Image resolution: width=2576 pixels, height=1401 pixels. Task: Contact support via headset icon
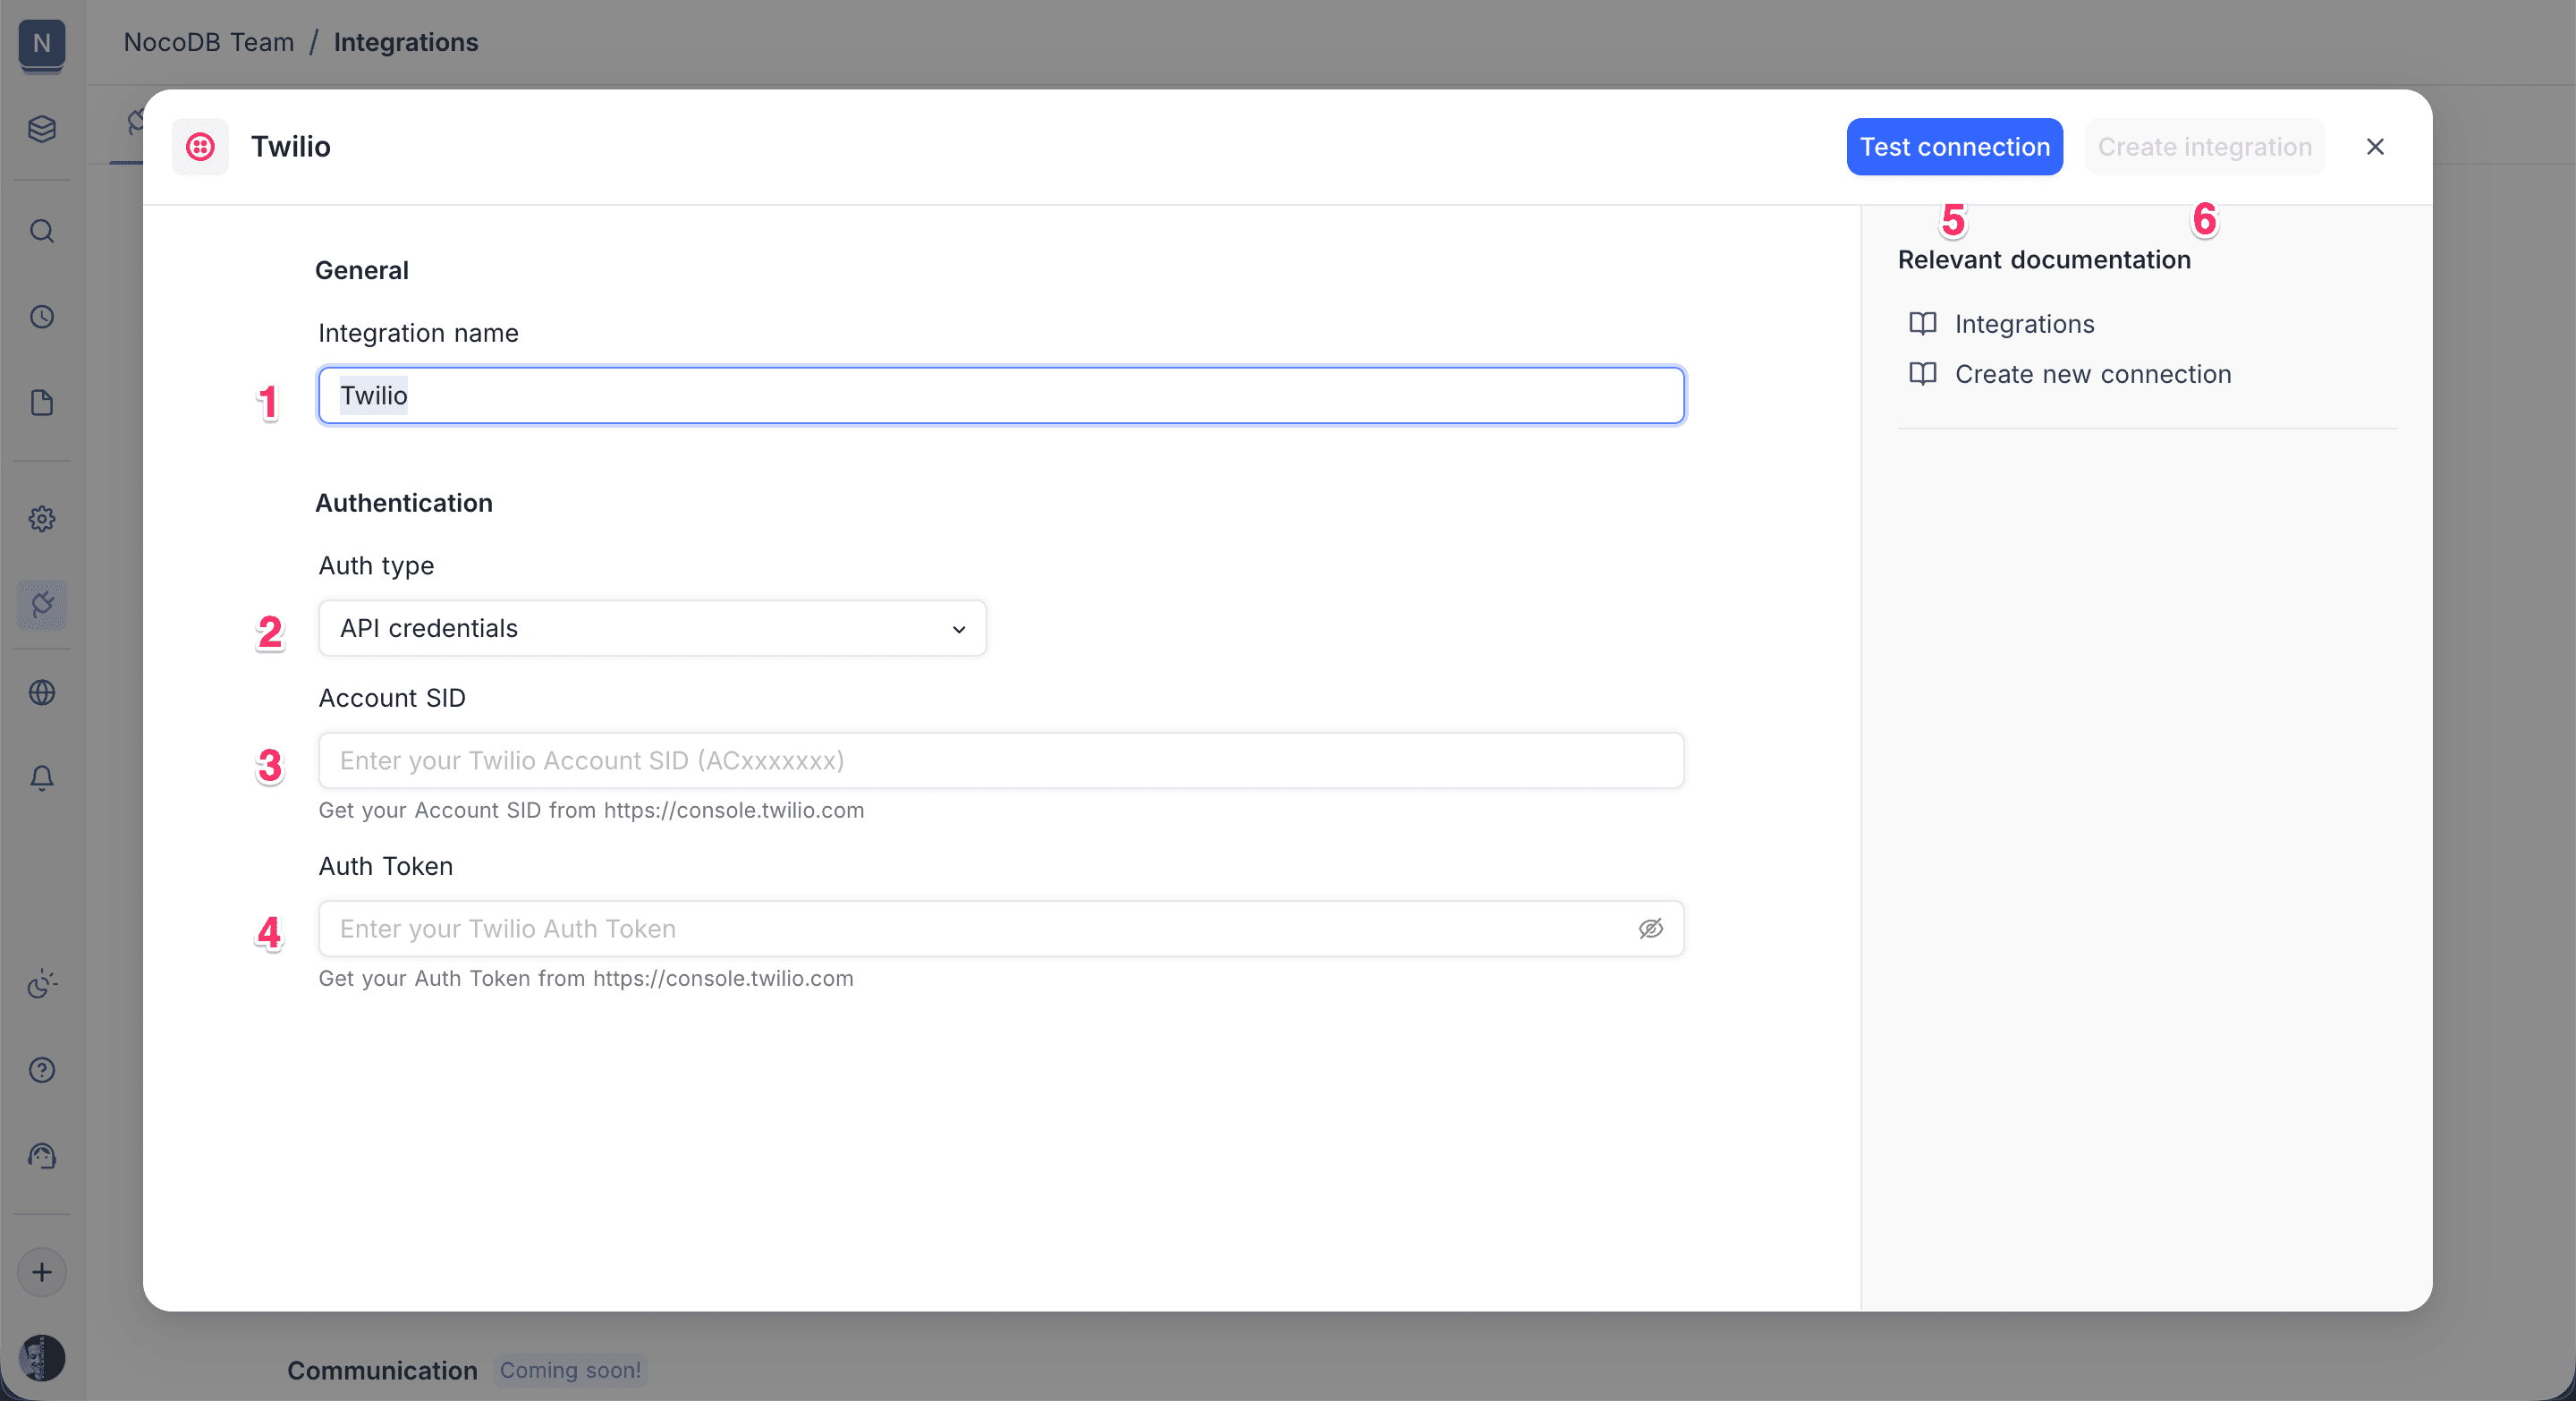41,1156
